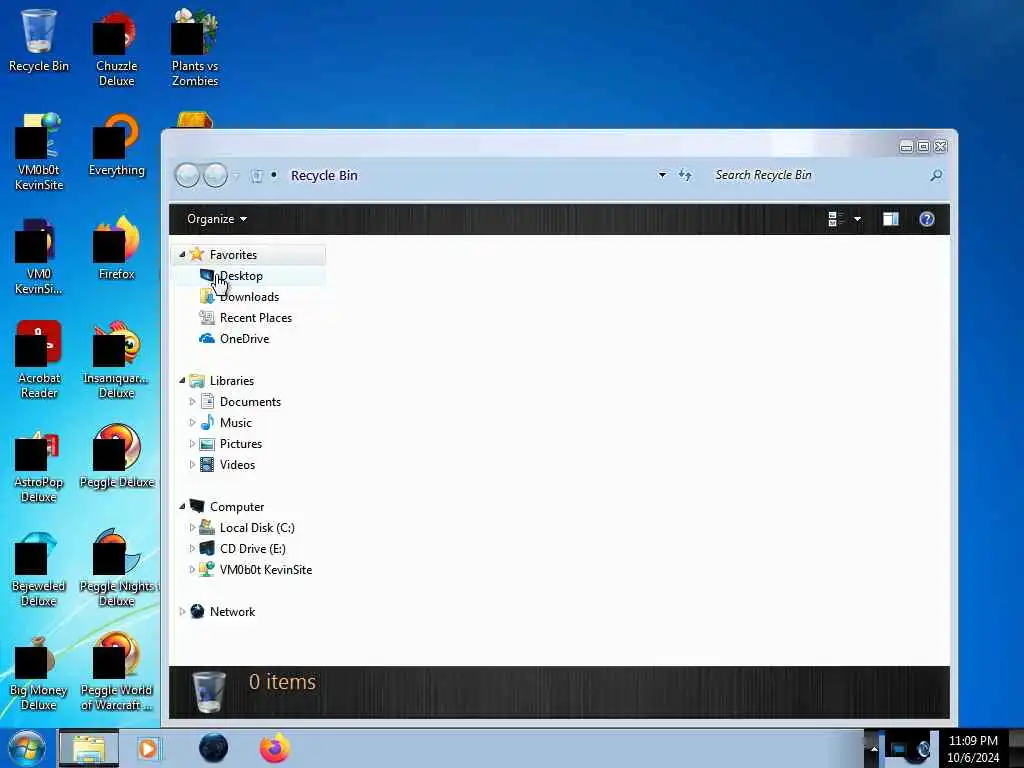Click the Explorer Back navigation button
Image resolution: width=1024 pixels, height=768 pixels.
[x=187, y=175]
